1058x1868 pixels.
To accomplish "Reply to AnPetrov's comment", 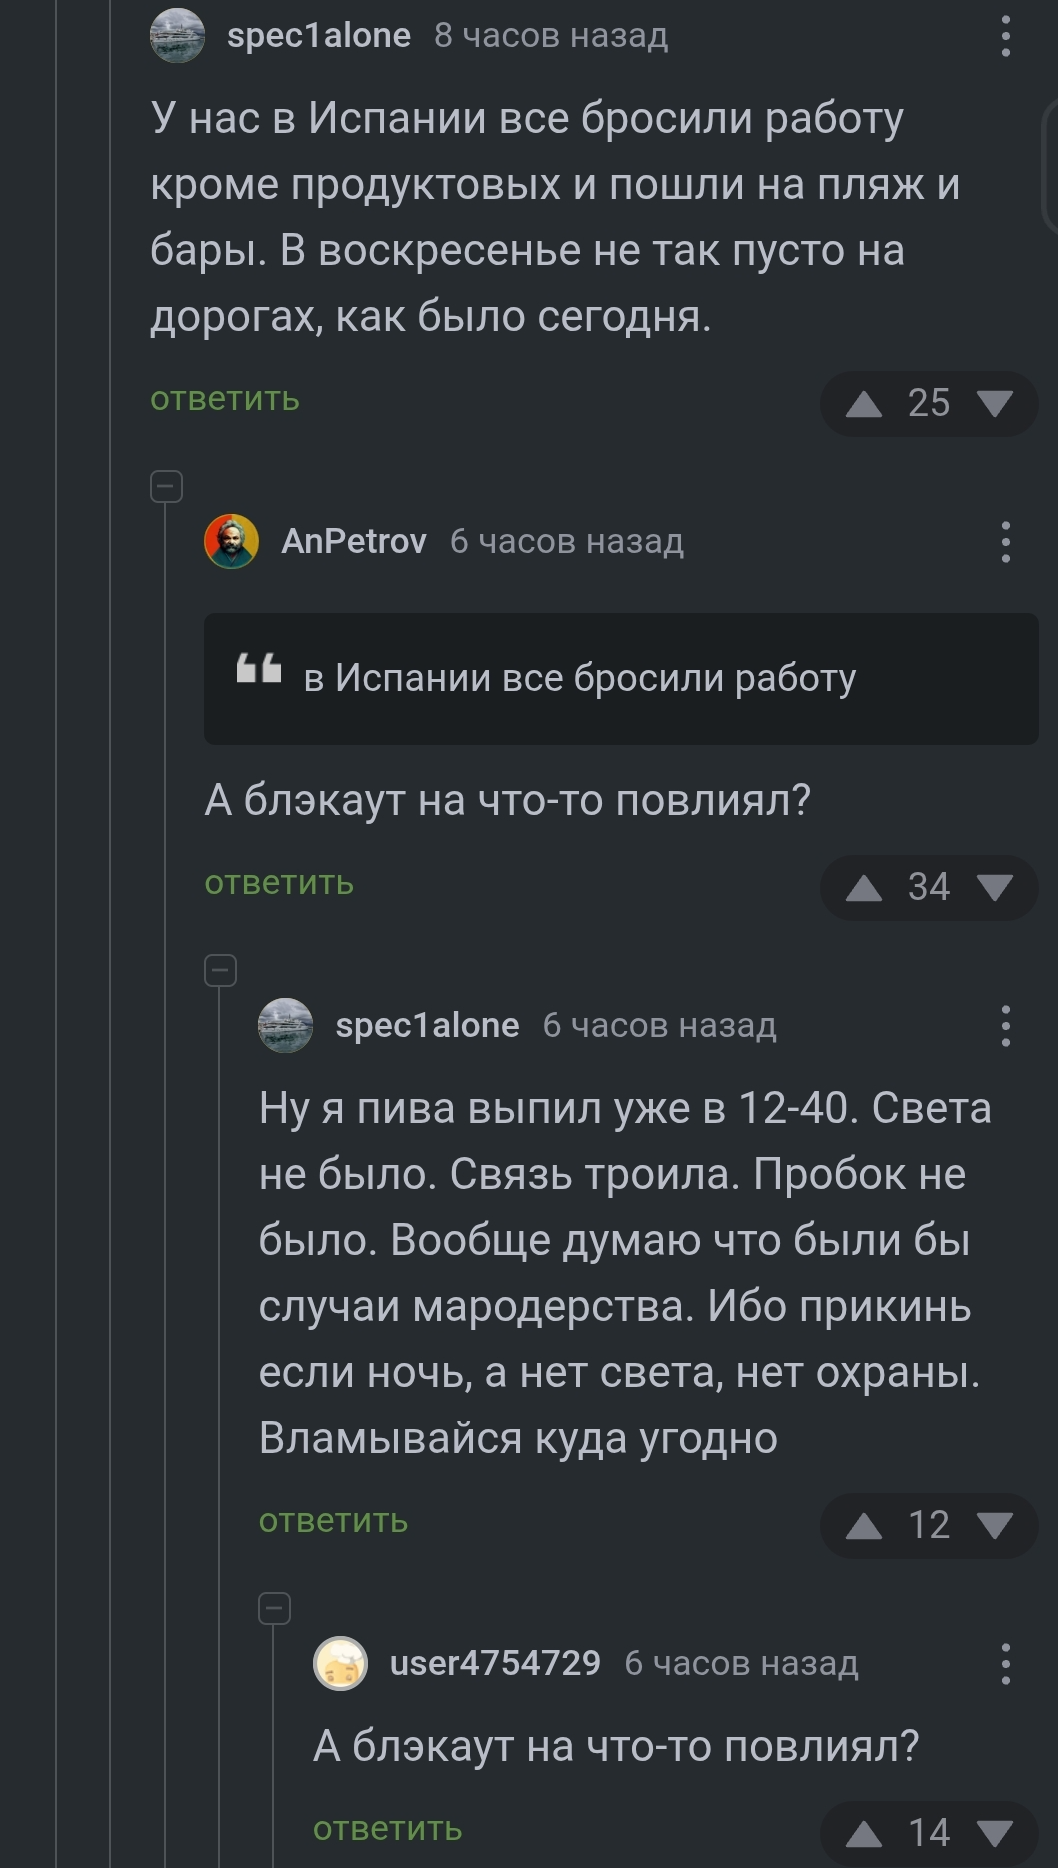I will click(x=279, y=883).
